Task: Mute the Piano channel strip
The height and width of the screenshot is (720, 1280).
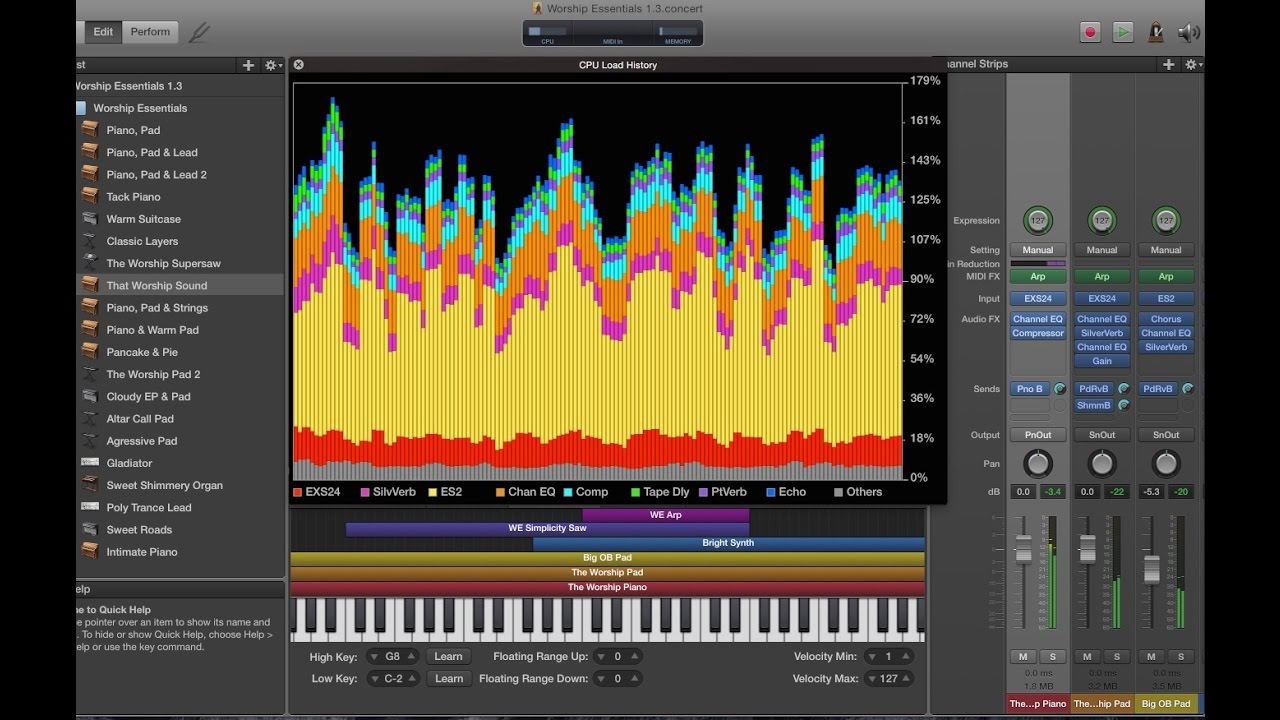Action: [x=1023, y=657]
